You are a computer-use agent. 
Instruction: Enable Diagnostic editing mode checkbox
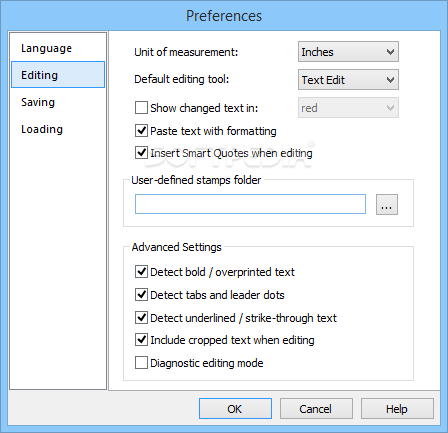pyautogui.click(x=141, y=363)
